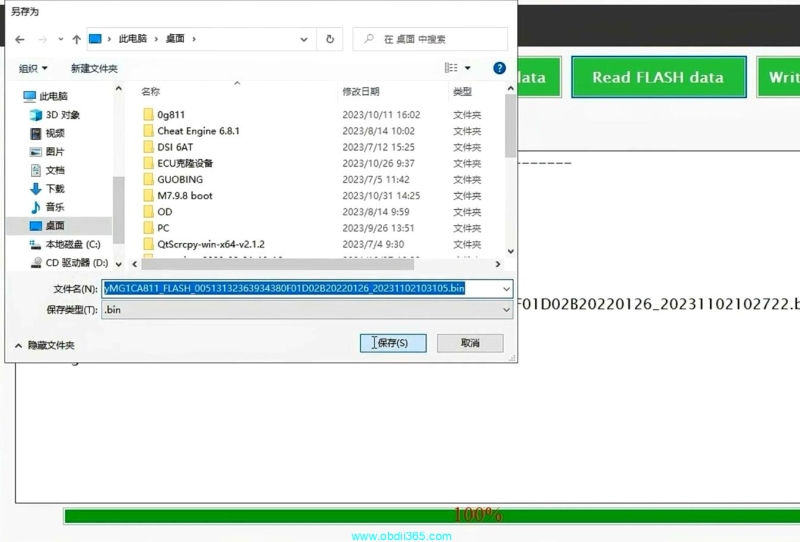Click 取消 button
The width and height of the screenshot is (800, 542).
(x=470, y=343)
